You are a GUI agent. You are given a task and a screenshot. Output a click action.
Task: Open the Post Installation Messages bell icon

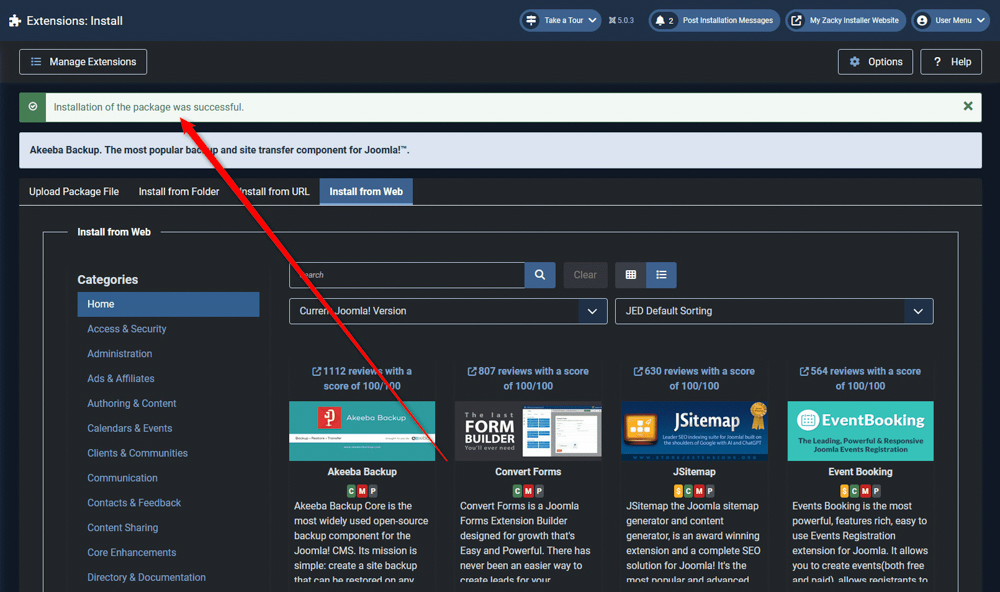coord(659,19)
